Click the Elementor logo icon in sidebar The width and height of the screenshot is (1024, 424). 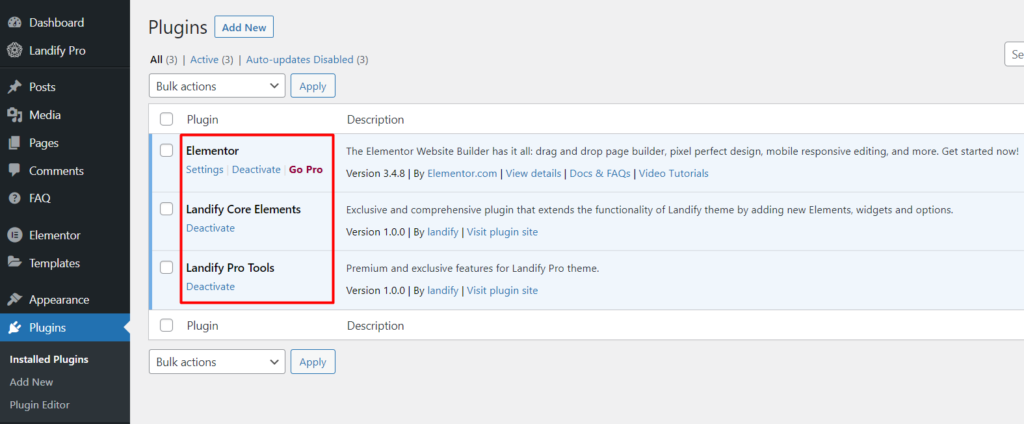(x=14, y=236)
